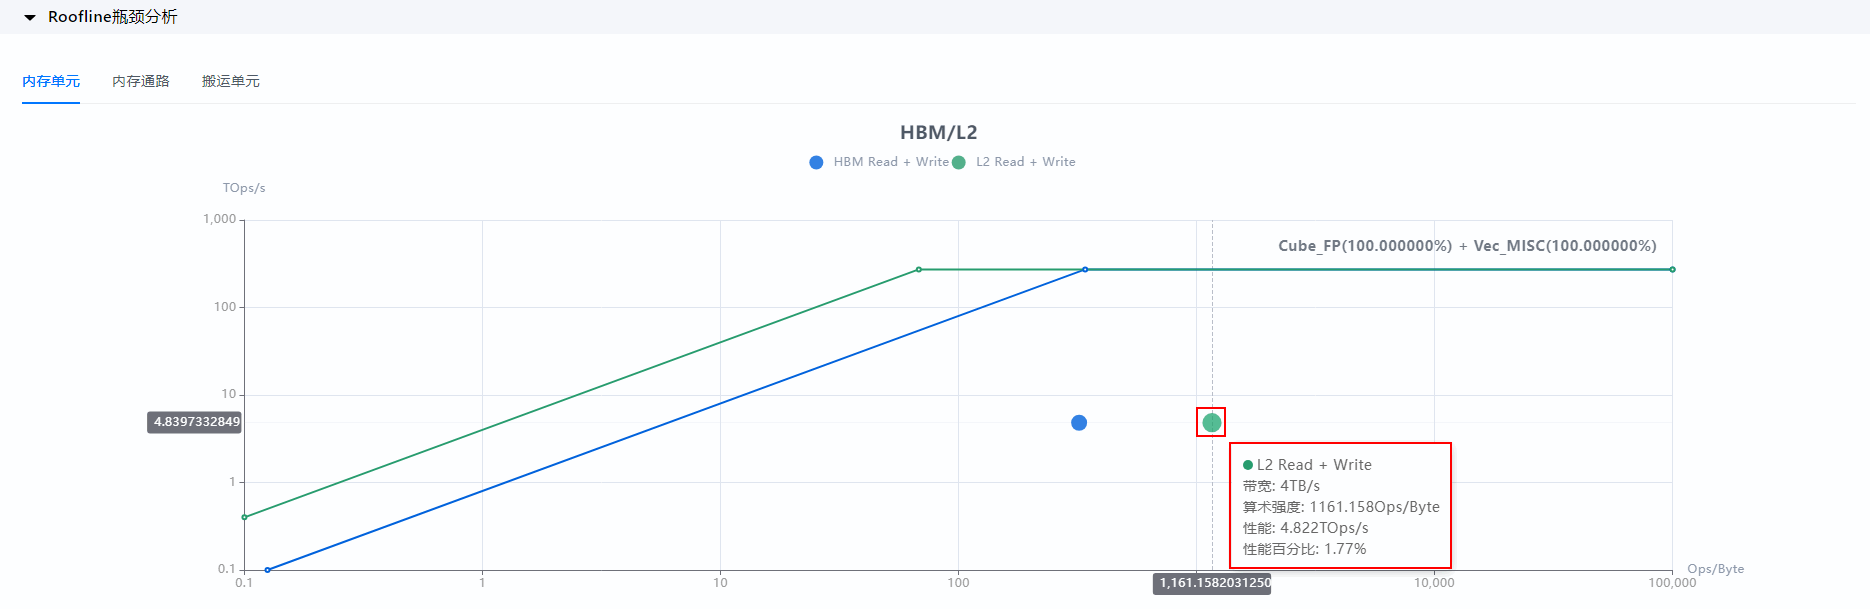This screenshot has height=609, width=1870.
Task: Click the HBM/L2 chart title
Action: click(x=939, y=132)
